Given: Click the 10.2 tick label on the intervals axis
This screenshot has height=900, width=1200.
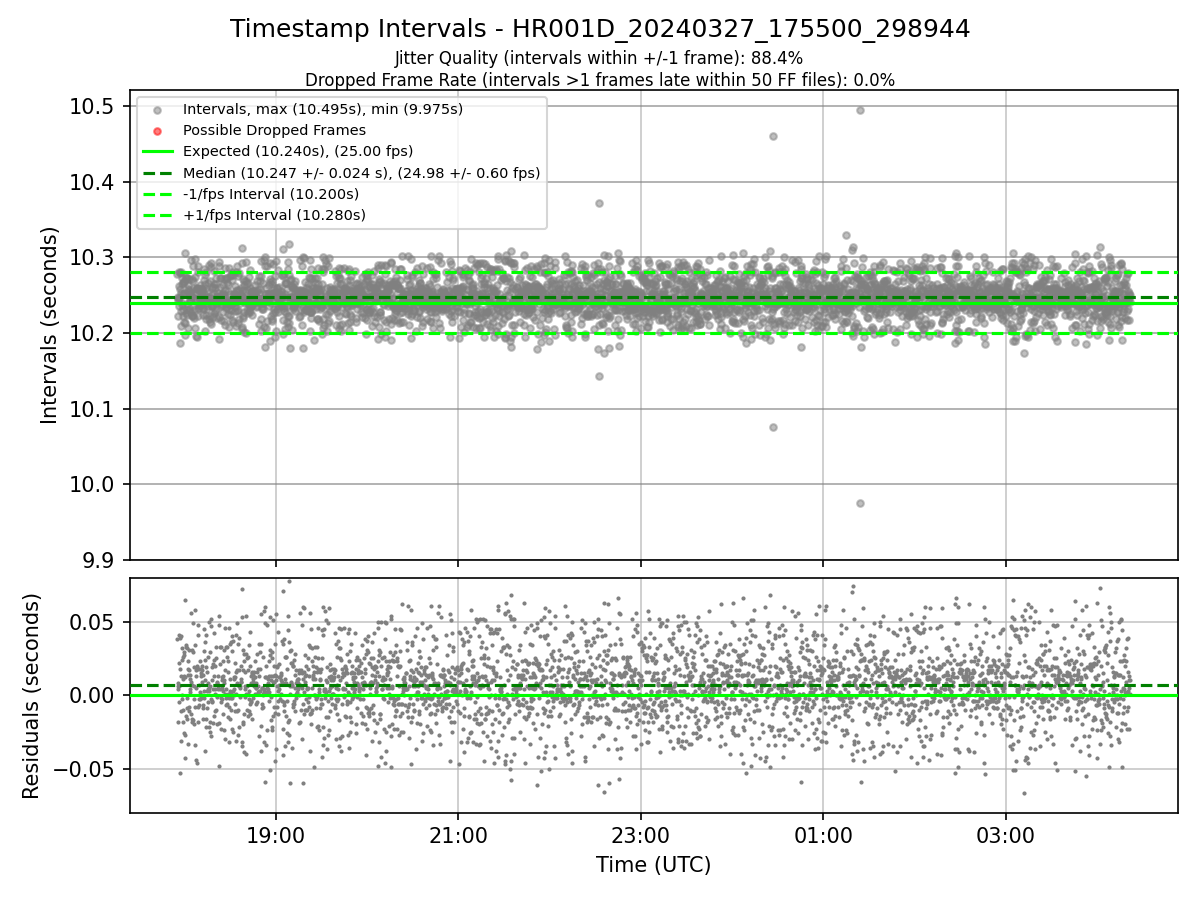Looking at the screenshot, I should [91, 333].
